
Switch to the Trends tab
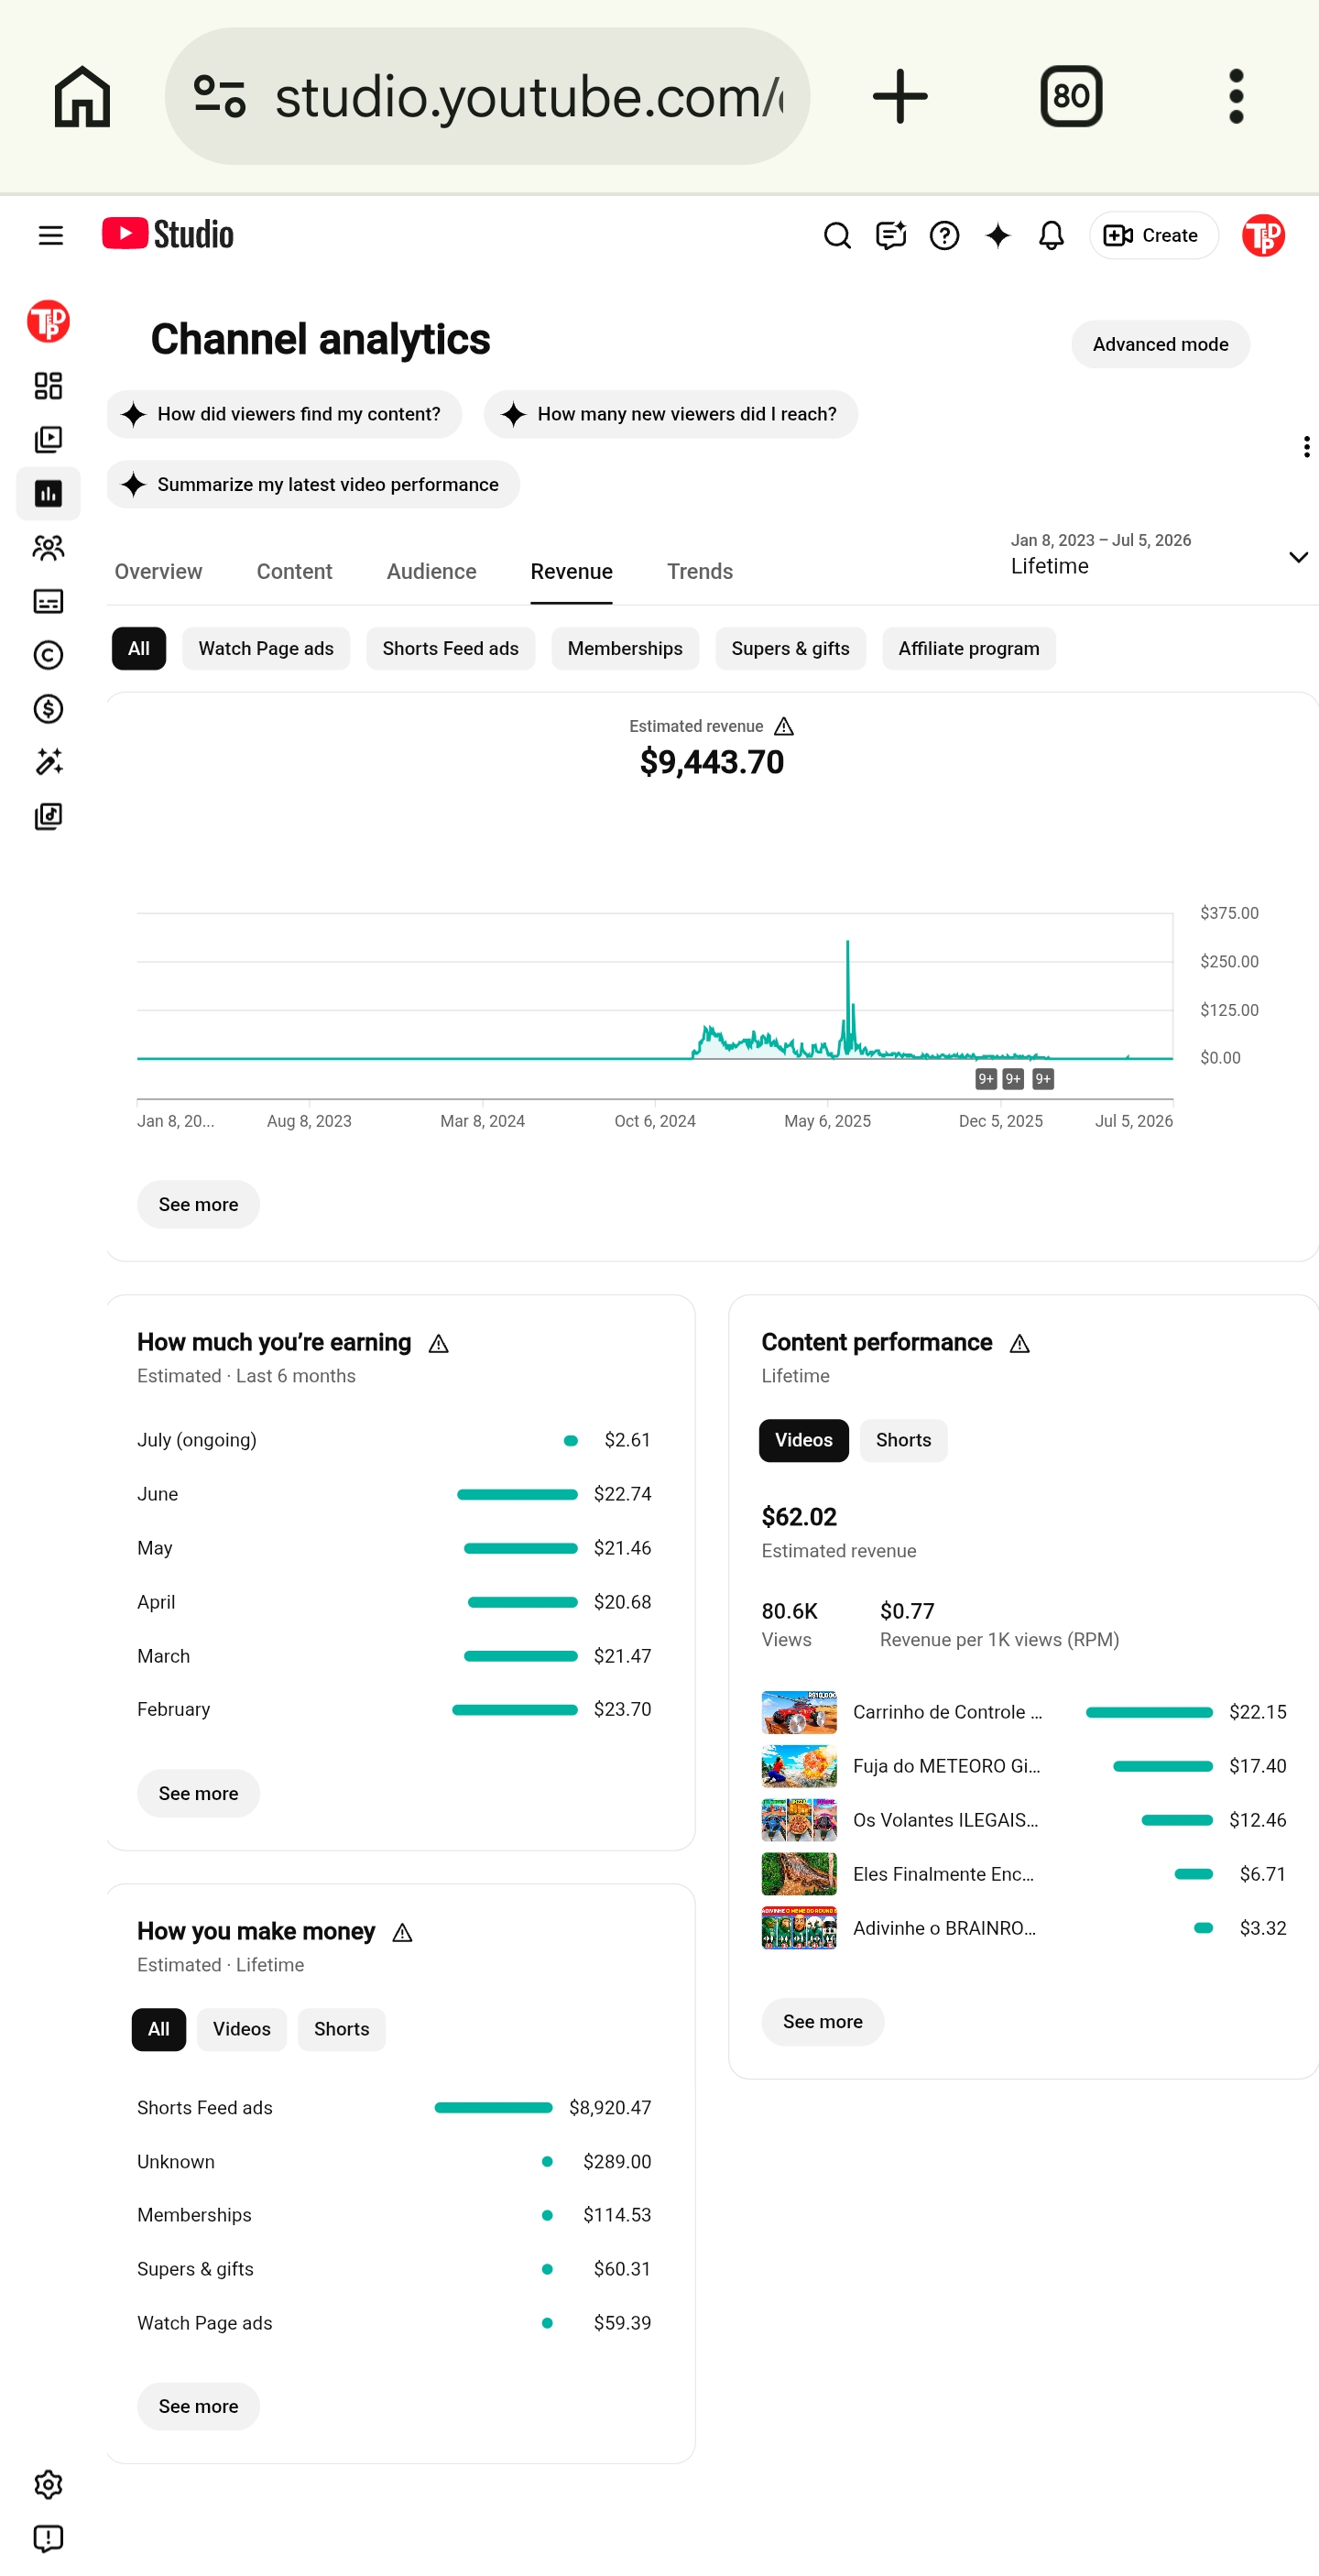point(700,571)
